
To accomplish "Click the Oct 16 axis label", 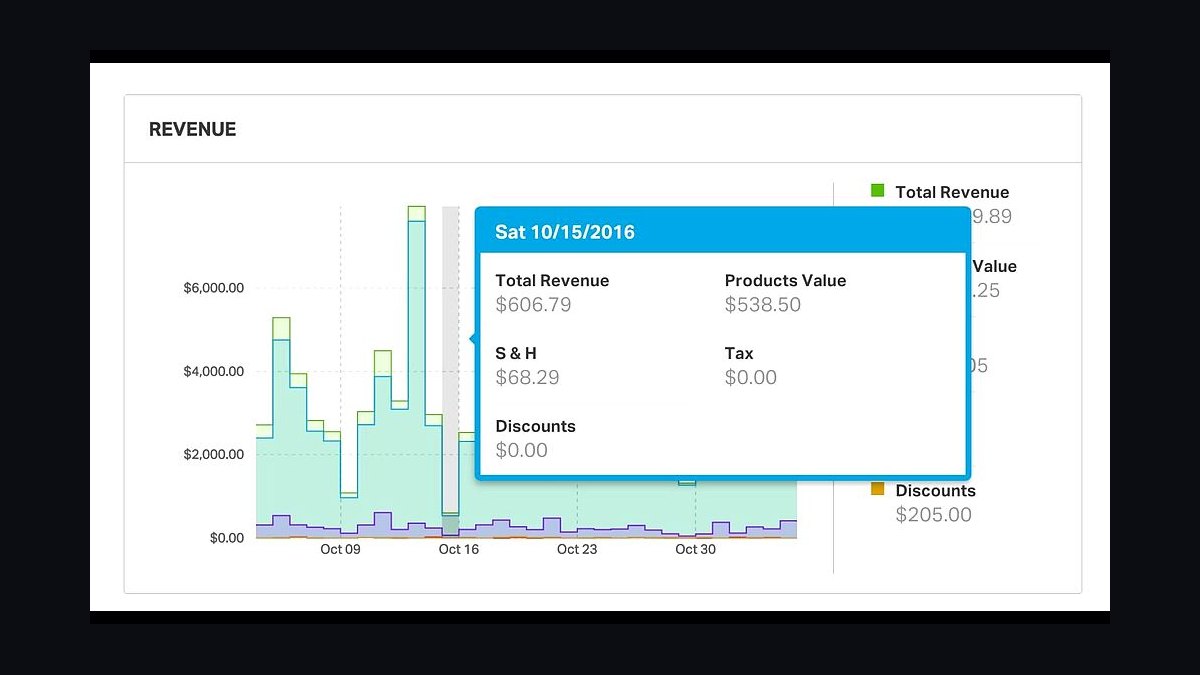I will pyautogui.click(x=459, y=549).
